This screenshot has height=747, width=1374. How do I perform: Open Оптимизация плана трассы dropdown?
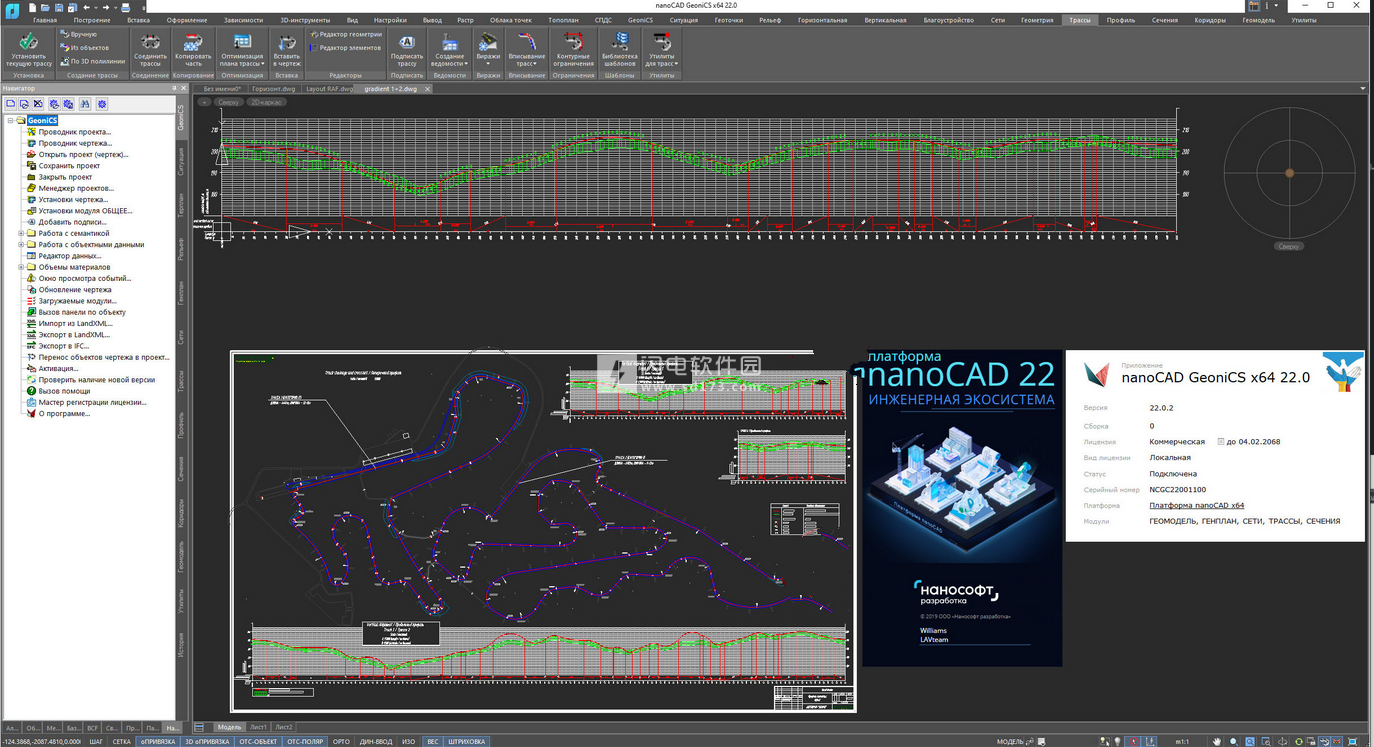242,48
